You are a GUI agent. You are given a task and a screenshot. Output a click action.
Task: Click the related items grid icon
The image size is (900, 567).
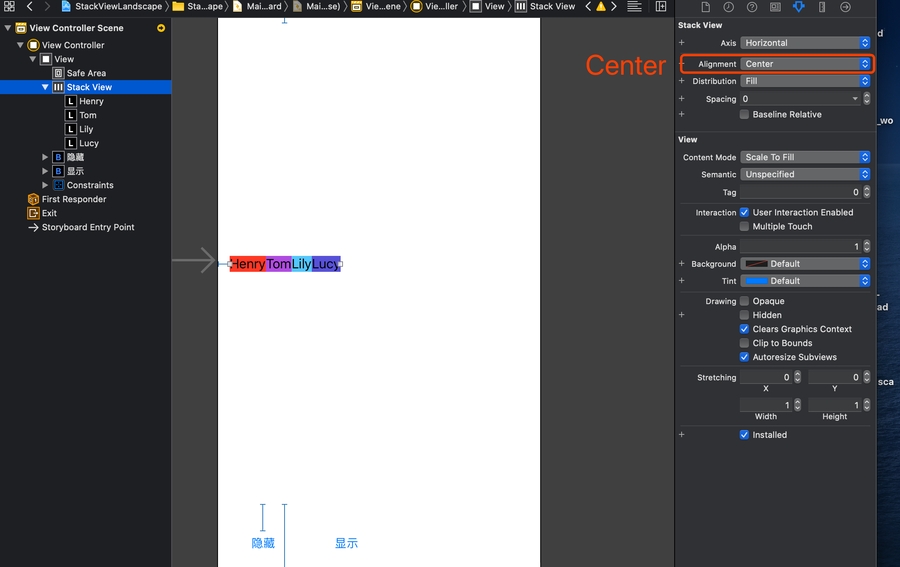tap(9, 6)
